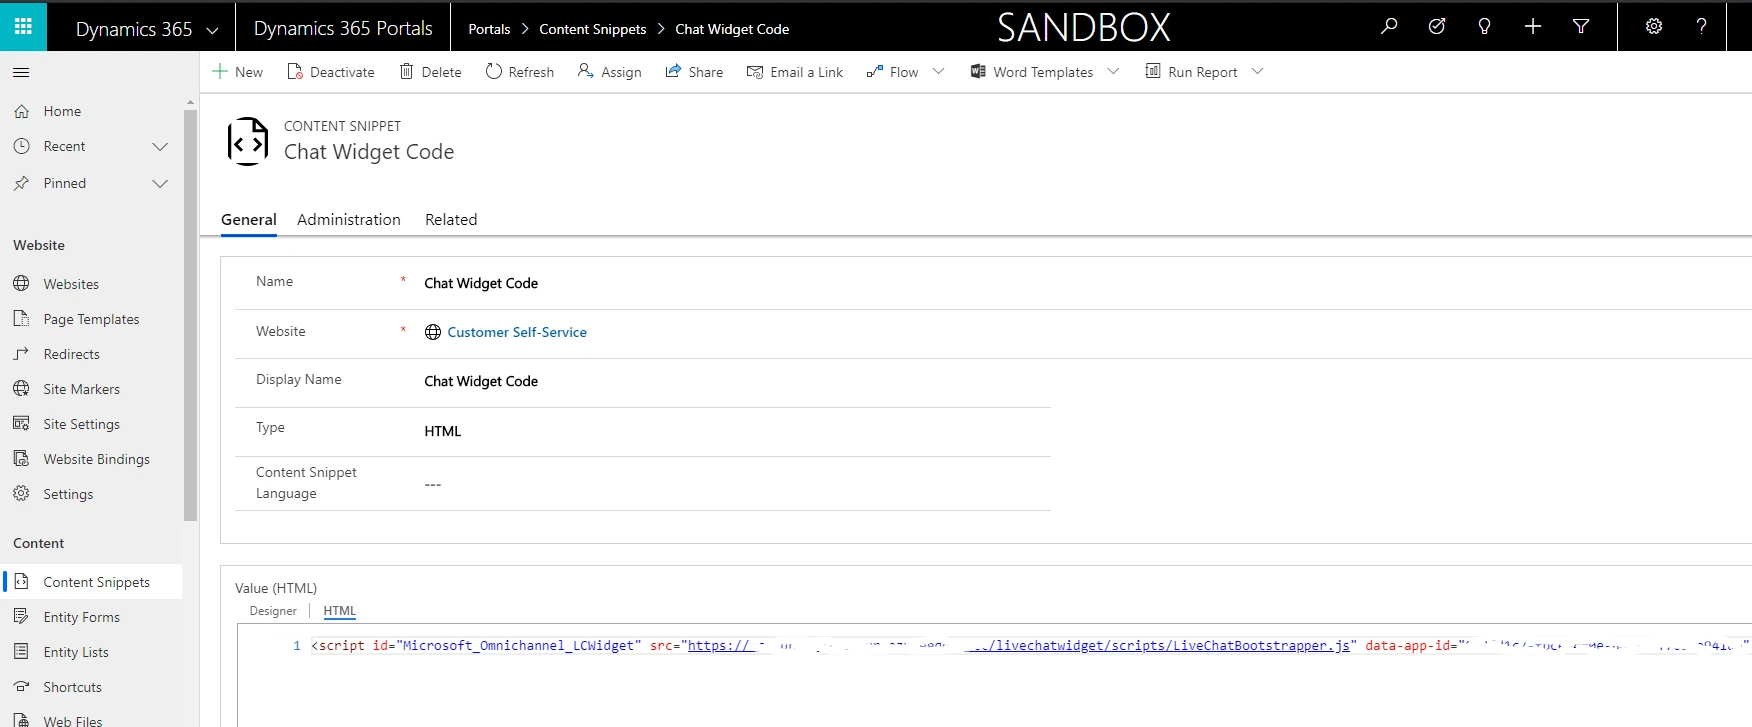Click Email a Link command

click(795, 72)
